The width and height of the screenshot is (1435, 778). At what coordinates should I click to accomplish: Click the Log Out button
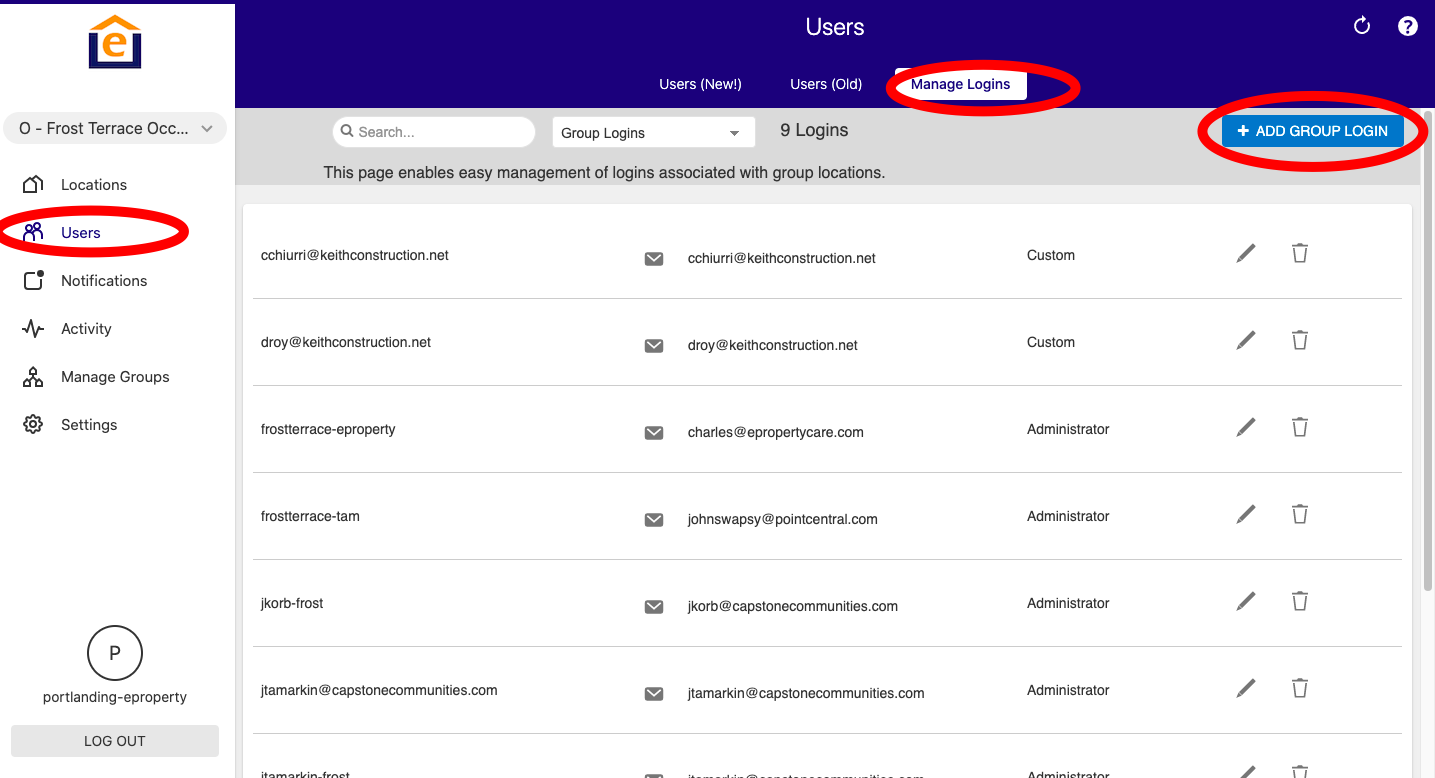115,741
